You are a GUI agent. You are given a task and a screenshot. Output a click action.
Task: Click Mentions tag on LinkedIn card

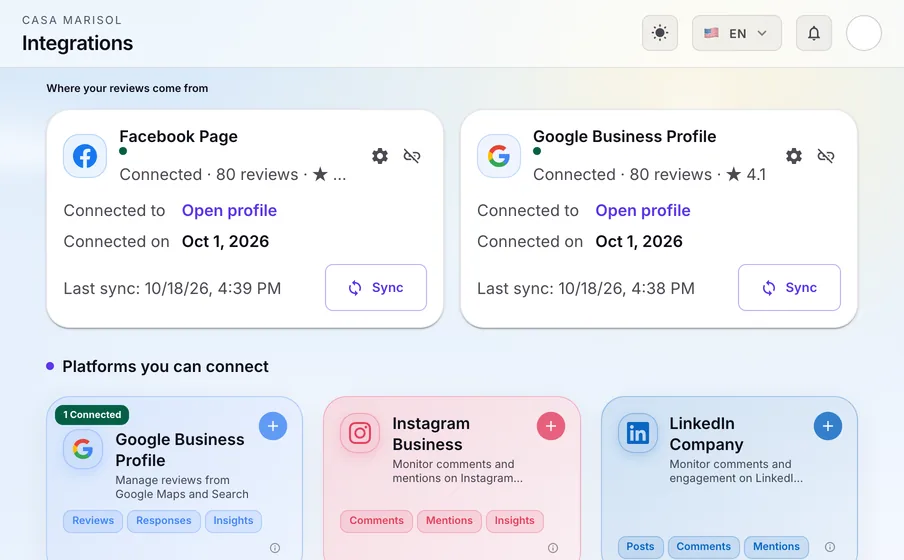[x=776, y=547]
